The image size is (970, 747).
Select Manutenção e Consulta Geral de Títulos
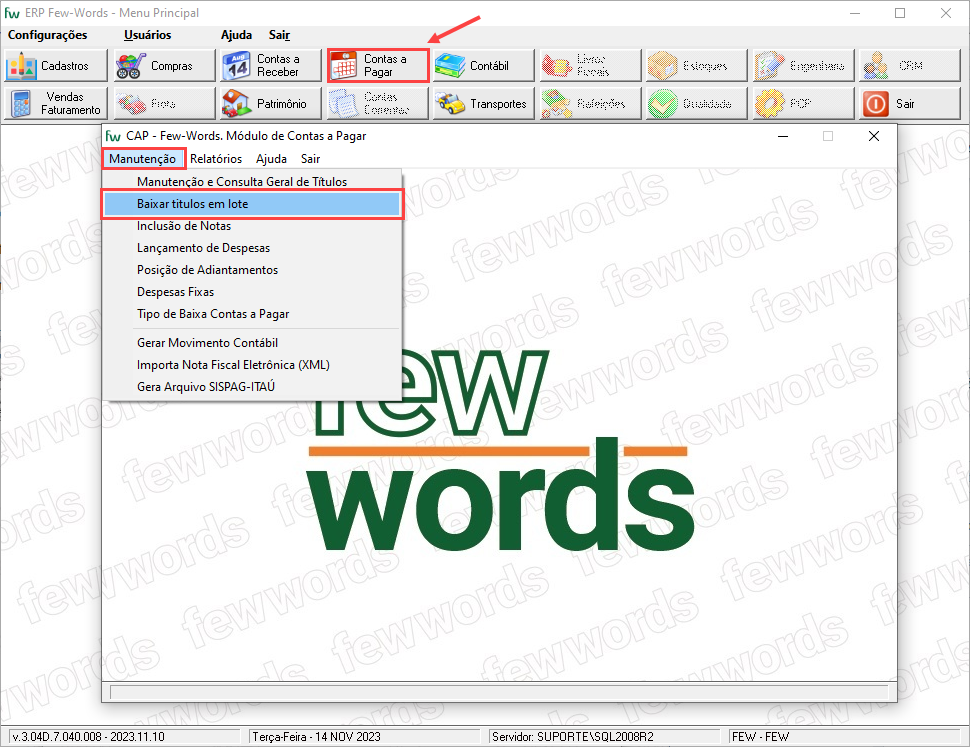click(x=252, y=182)
